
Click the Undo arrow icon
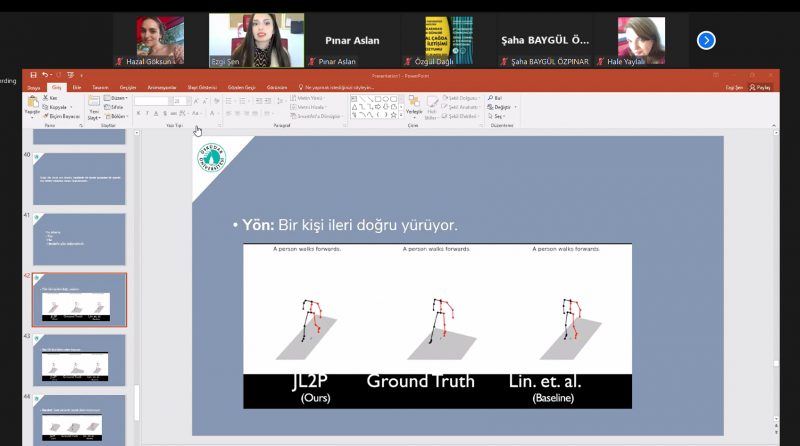(x=45, y=75)
